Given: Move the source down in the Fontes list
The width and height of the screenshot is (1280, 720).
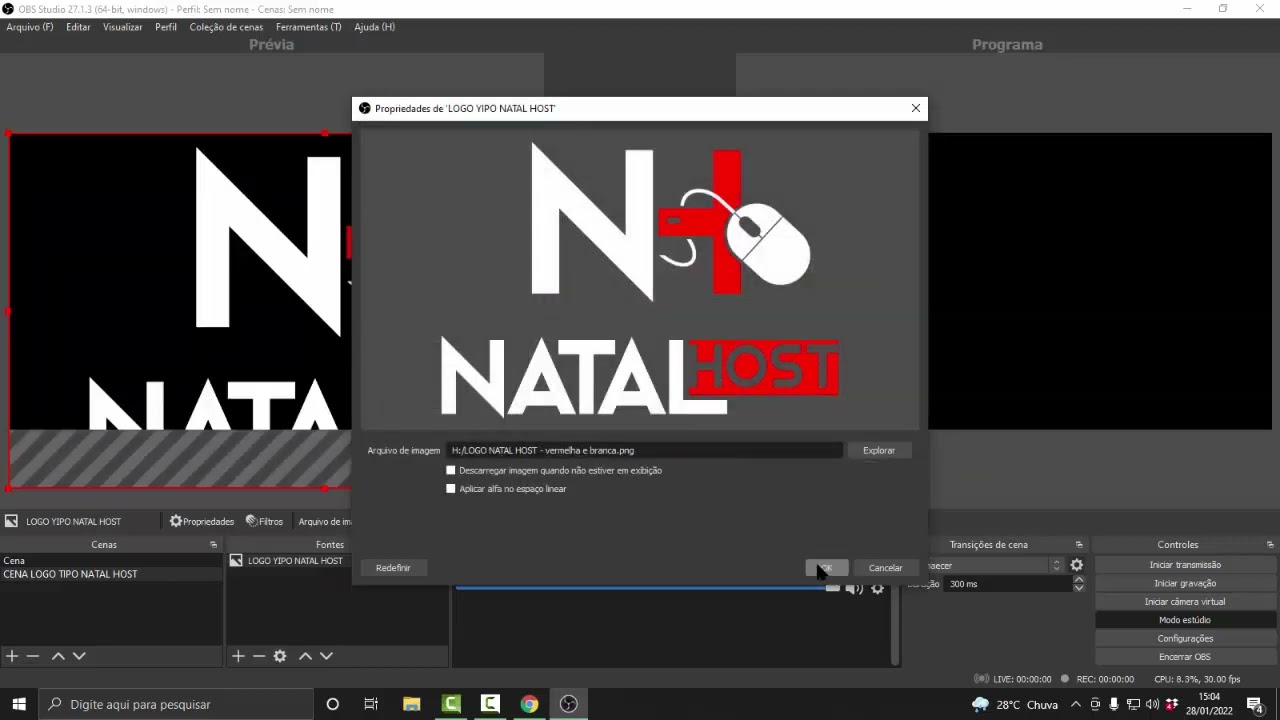Looking at the screenshot, I should [326, 656].
